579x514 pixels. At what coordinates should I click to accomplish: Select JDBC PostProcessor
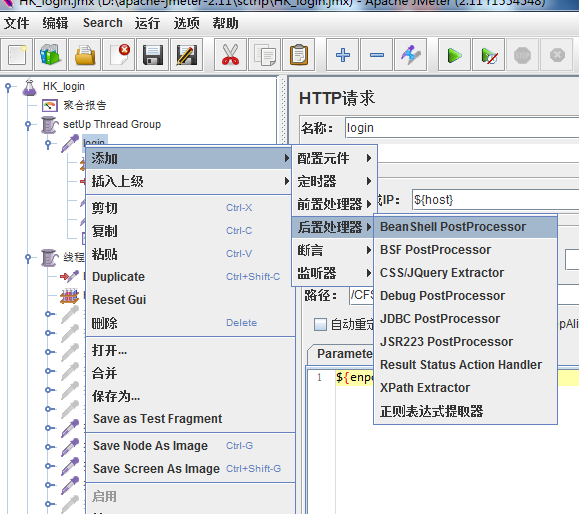click(465, 319)
